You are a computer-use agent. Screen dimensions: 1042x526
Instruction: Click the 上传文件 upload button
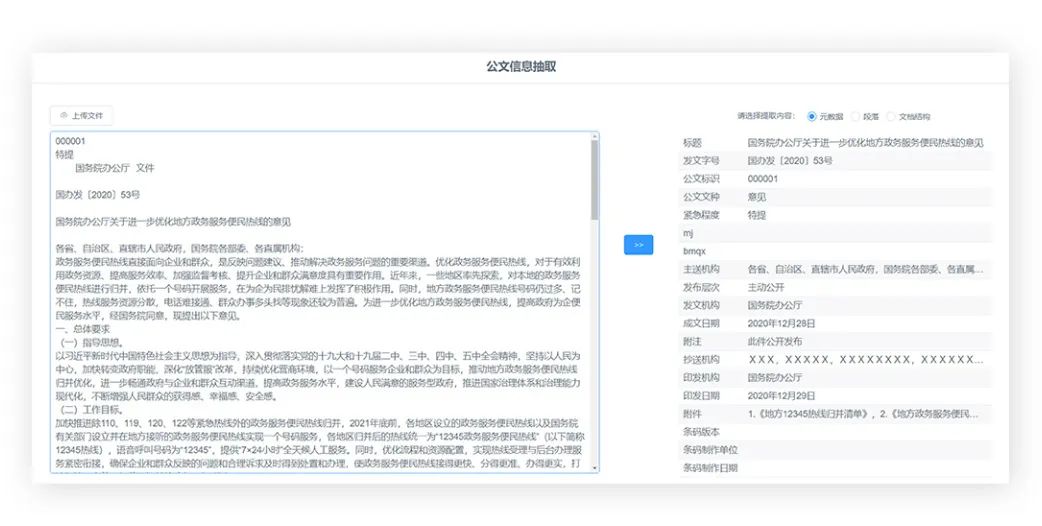click(81, 116)
